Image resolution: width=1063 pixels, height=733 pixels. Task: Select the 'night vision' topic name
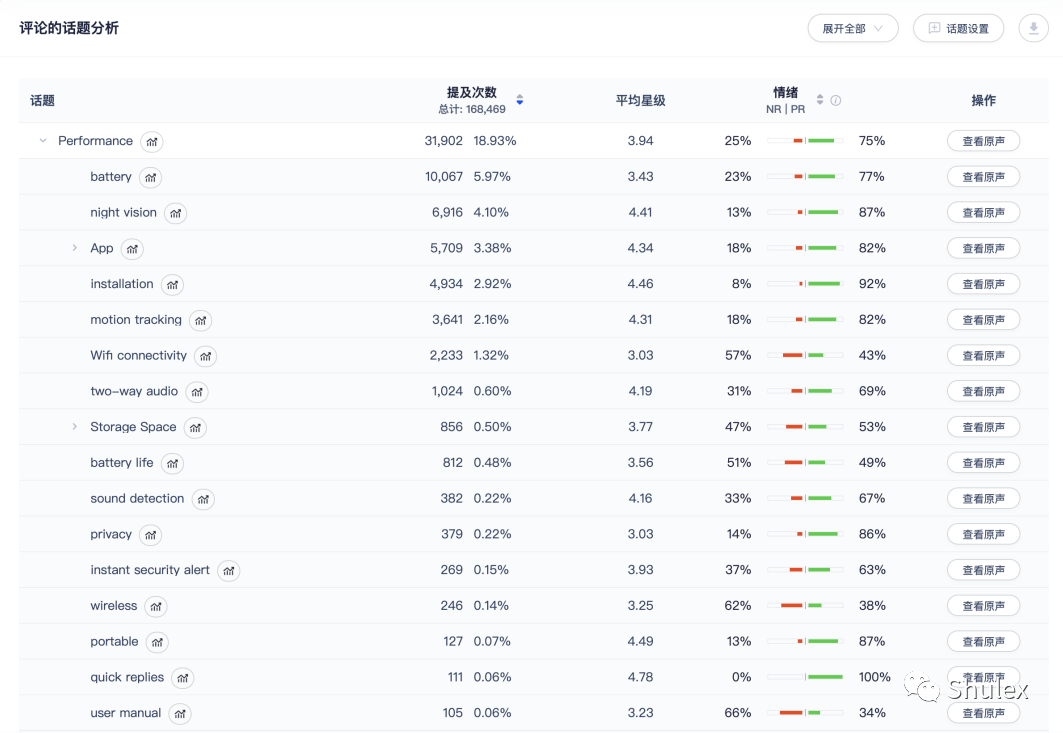pyautogui.click(x=123, y=212)
